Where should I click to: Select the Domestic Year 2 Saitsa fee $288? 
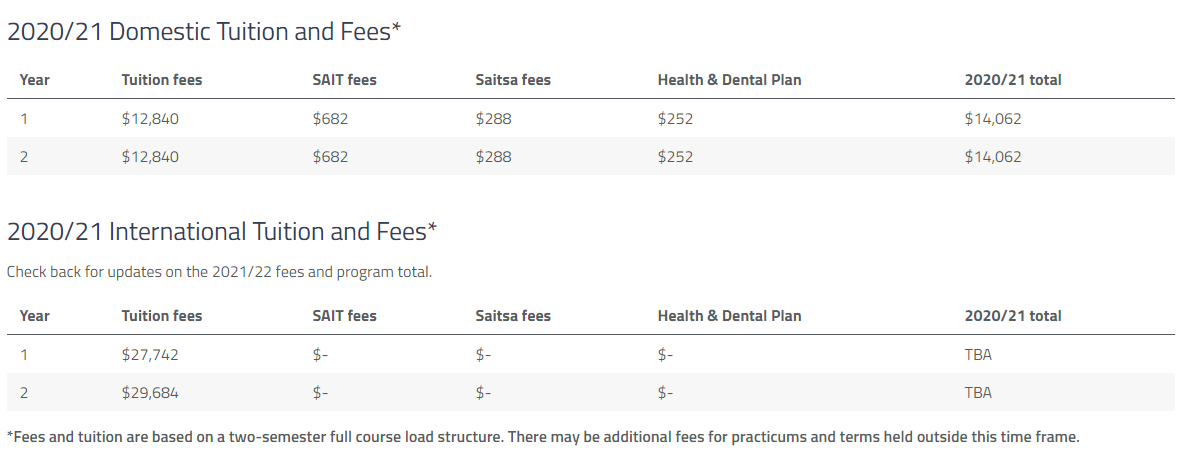click(x=493, y=157)
